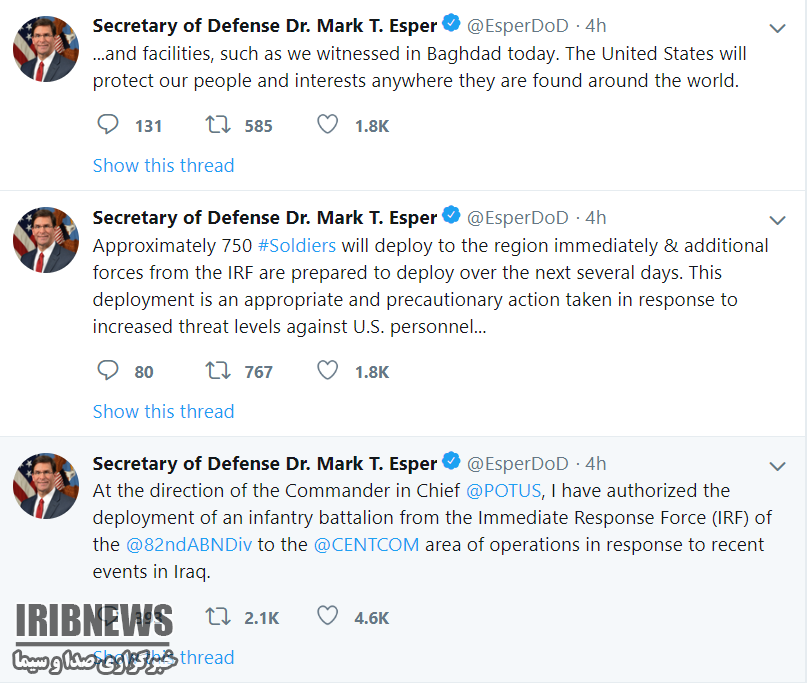Expand the second tweet's more-options arrow
The image size is (807, 683).
(x=777, y=220)
